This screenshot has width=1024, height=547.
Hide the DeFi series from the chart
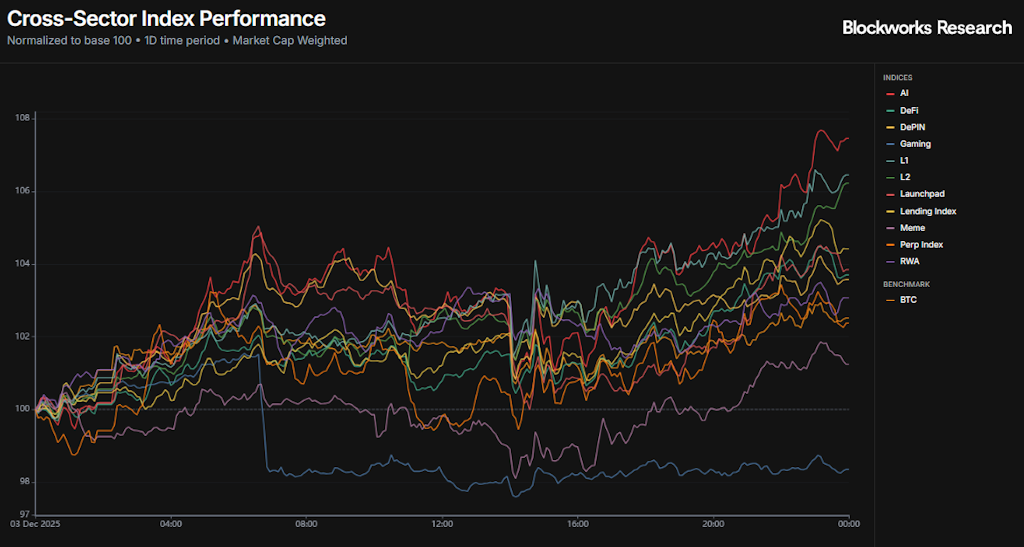(908, 110)
